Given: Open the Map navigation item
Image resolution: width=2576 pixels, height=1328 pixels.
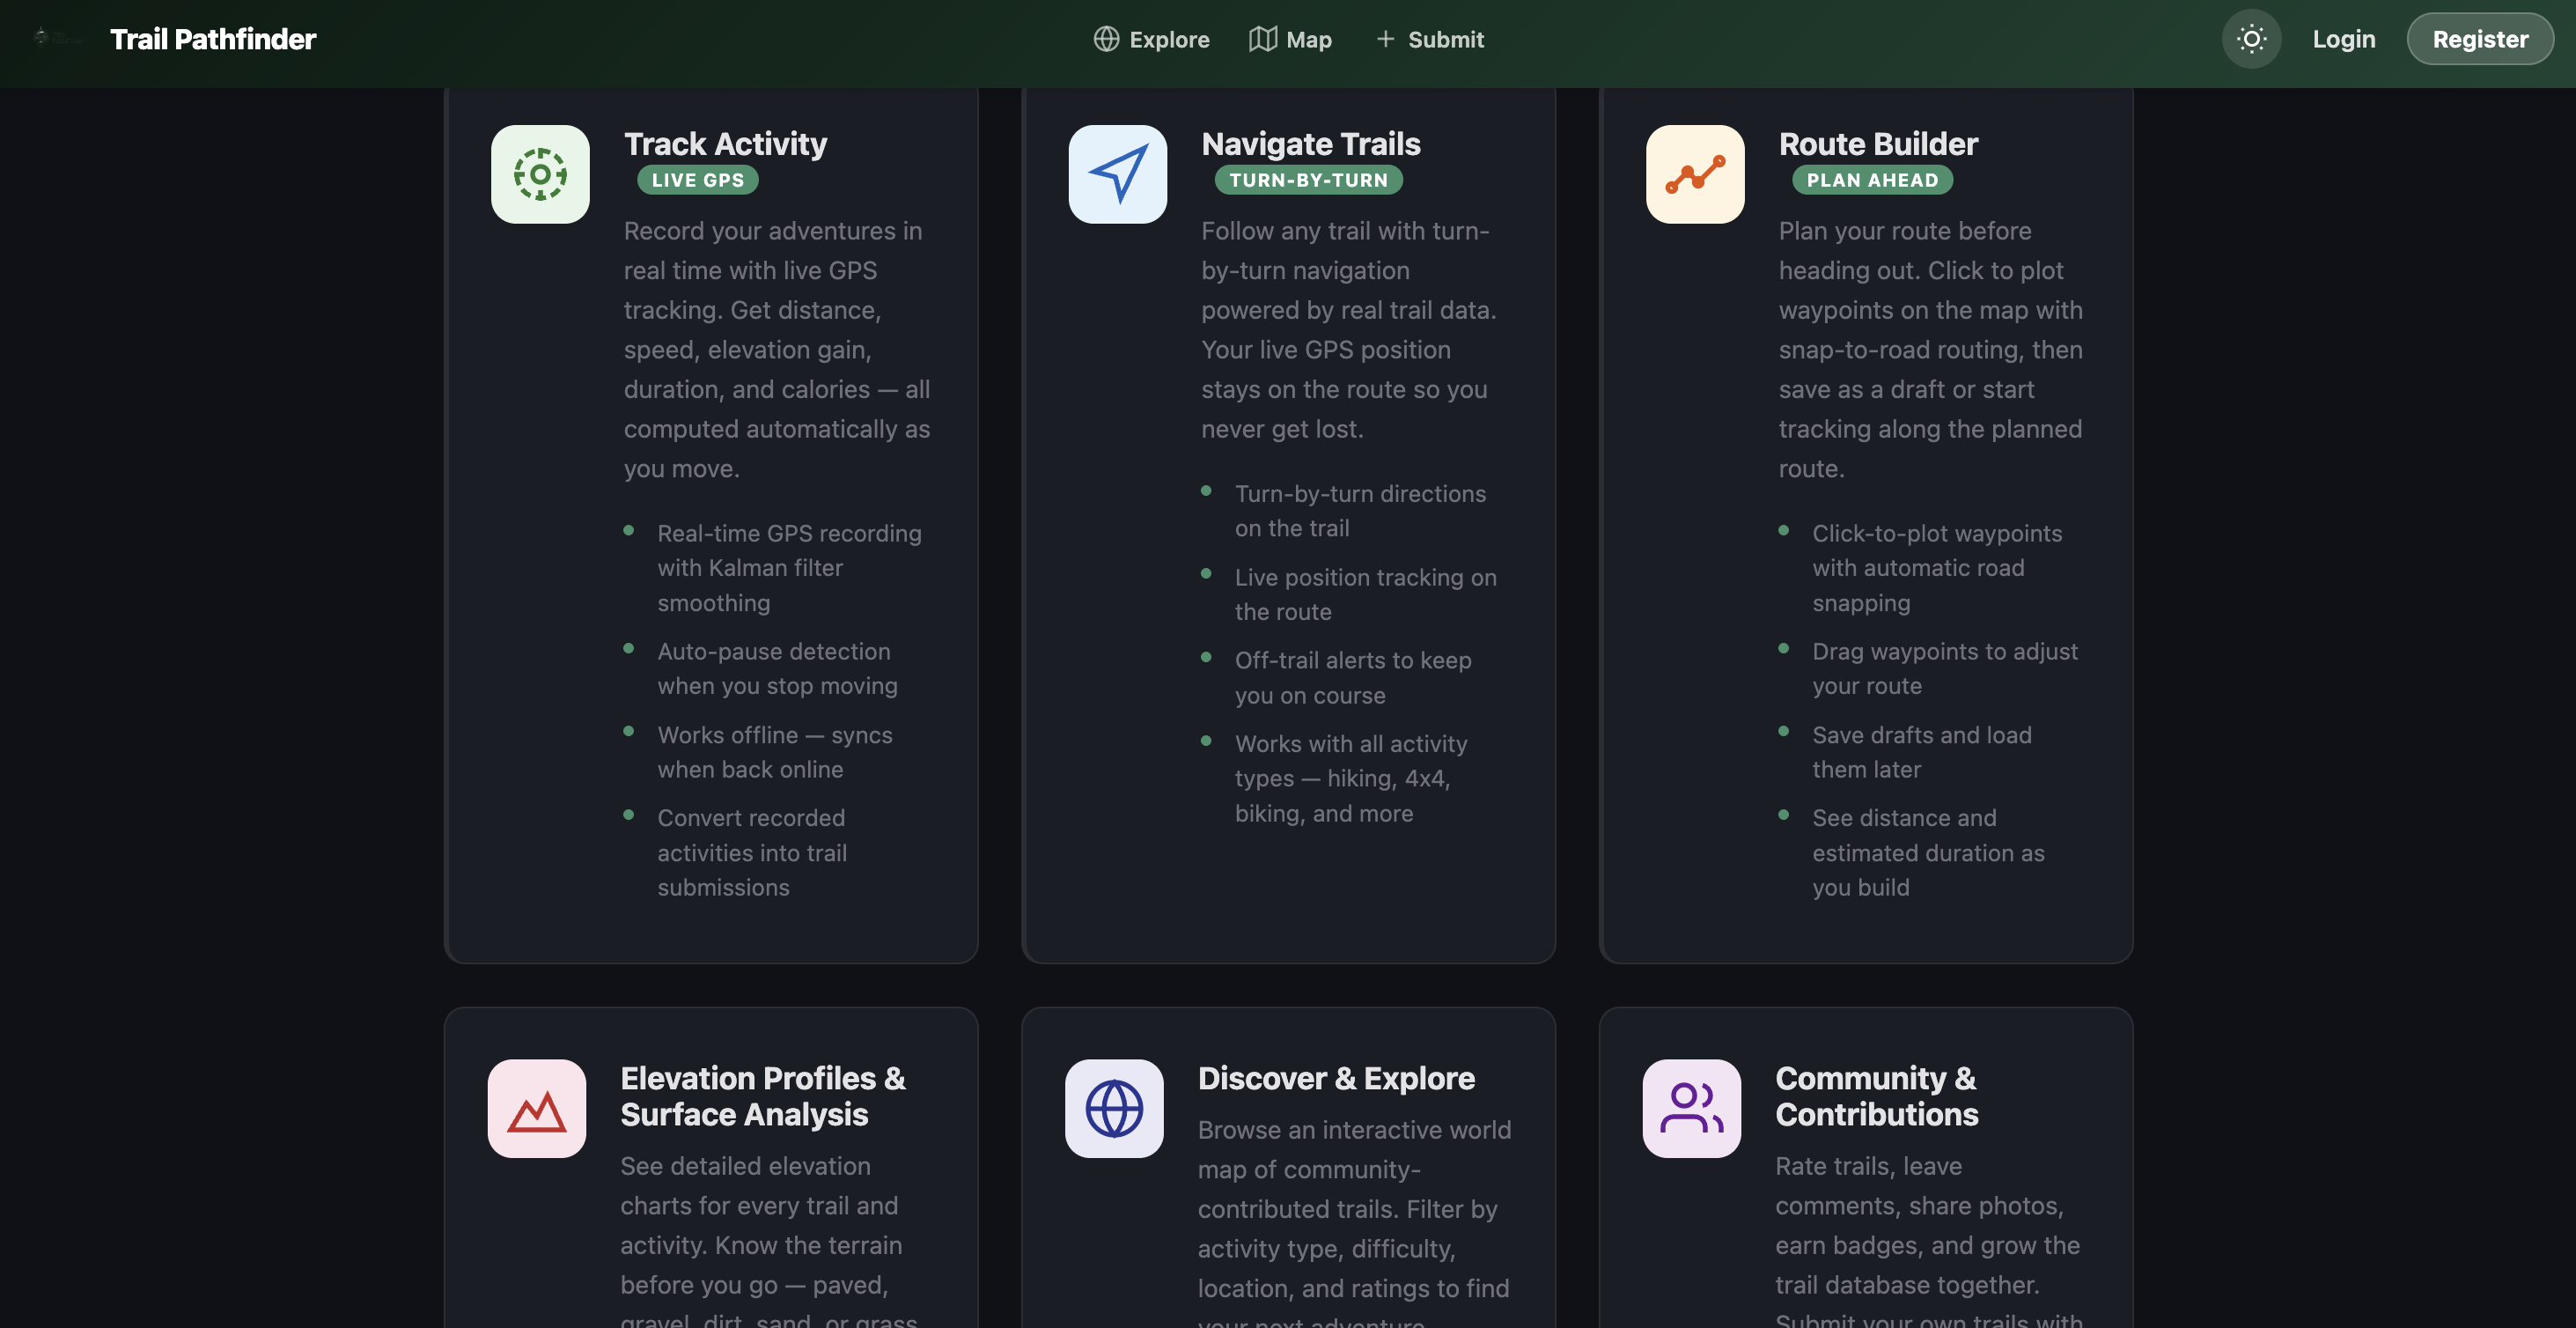Looking at the screenshot, I should coord(1290,39).
